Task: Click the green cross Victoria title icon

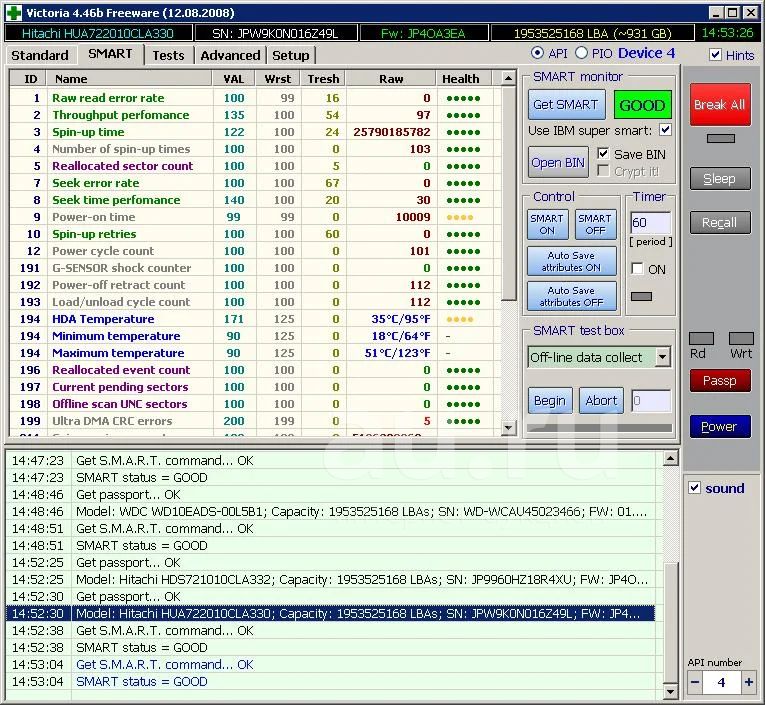Action: [x=13, y=12]
